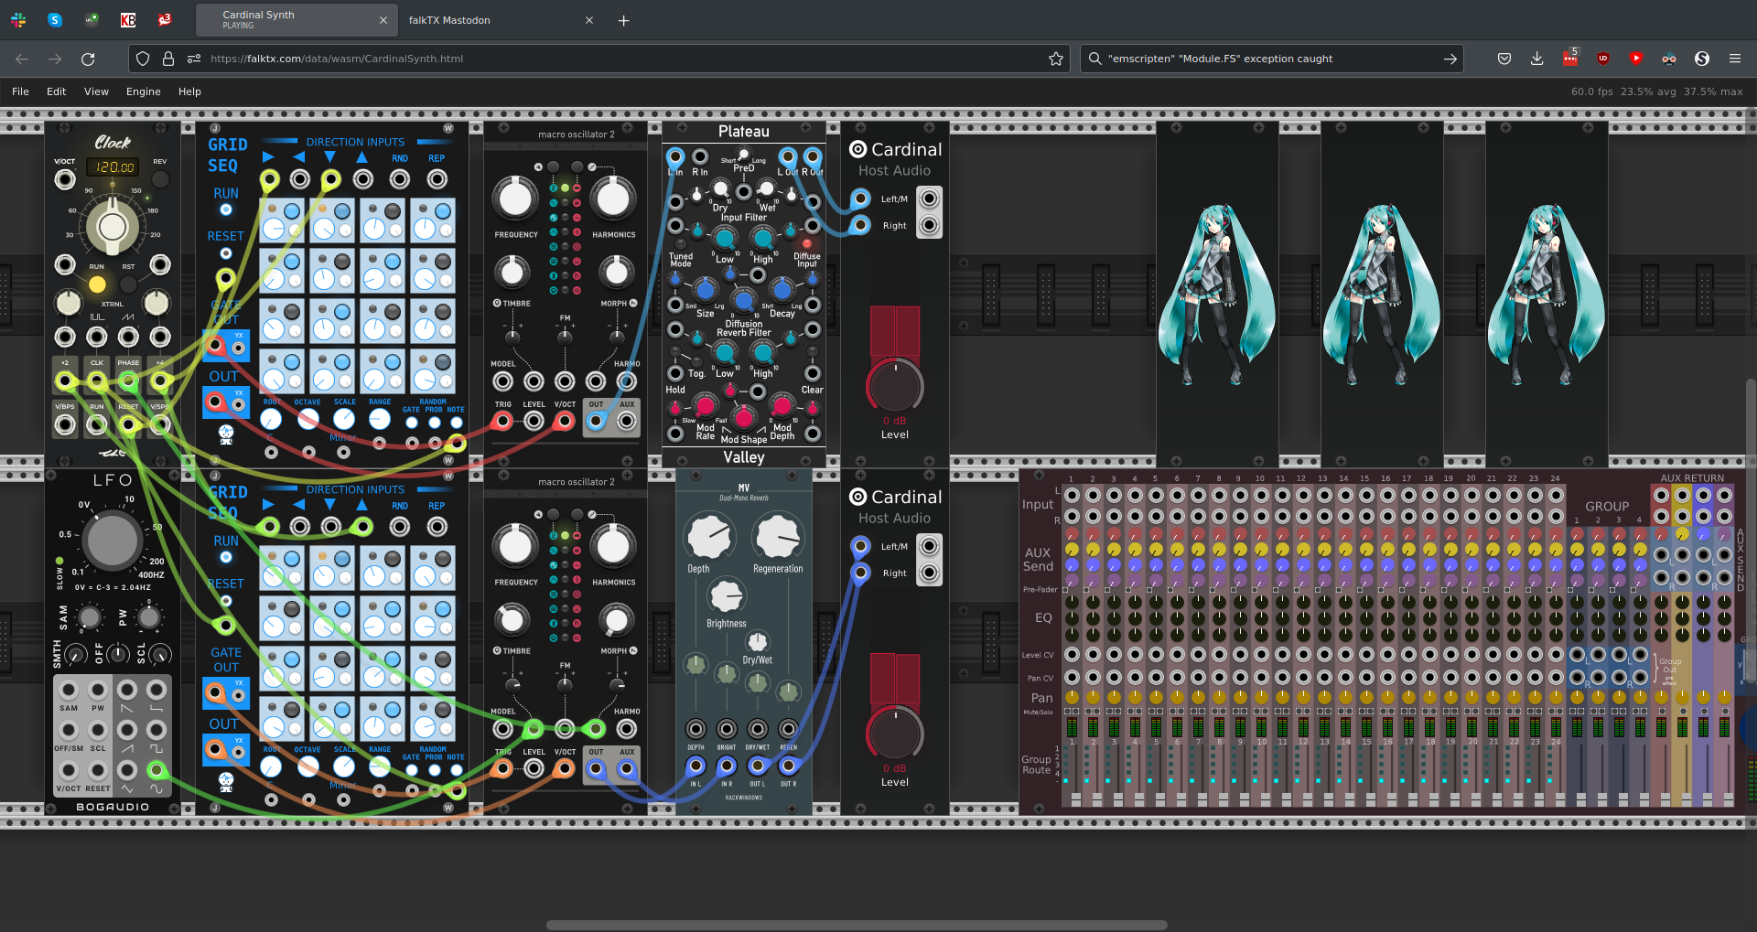The height and width of the screenshot is (932, 1757).
Task: Click the Plateau Size knob
Action: pos(705,290)
